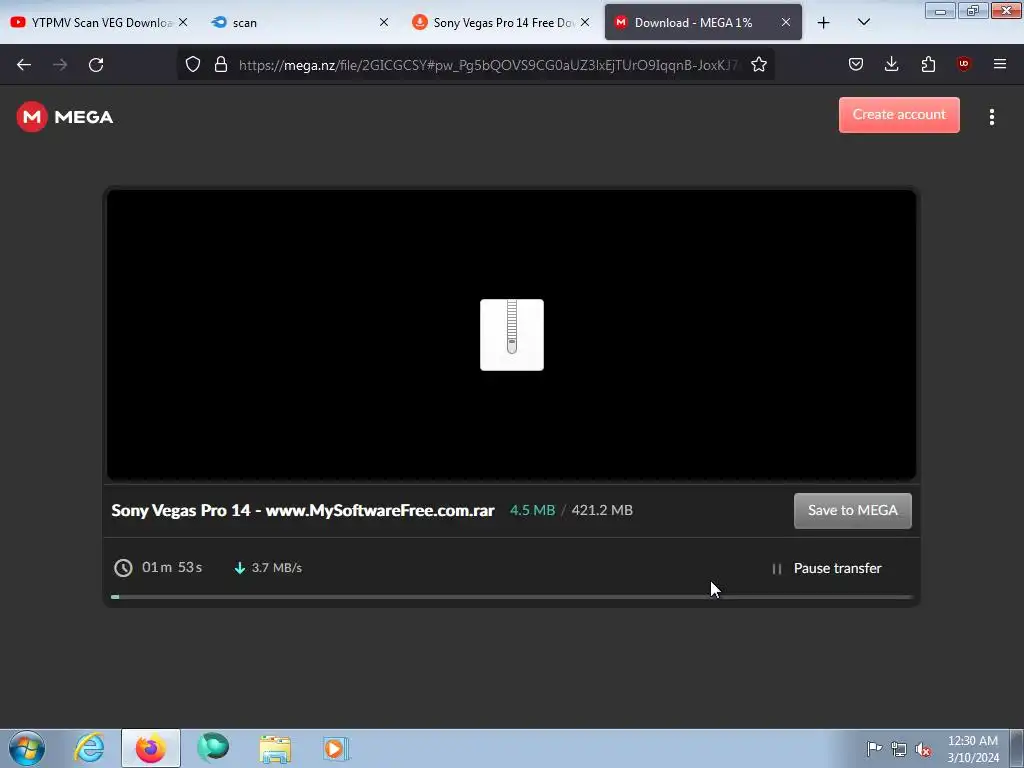This screenshot has height=768, width=1024.
Task: Click the download speed arrow icon
Action: click(240, 568)
